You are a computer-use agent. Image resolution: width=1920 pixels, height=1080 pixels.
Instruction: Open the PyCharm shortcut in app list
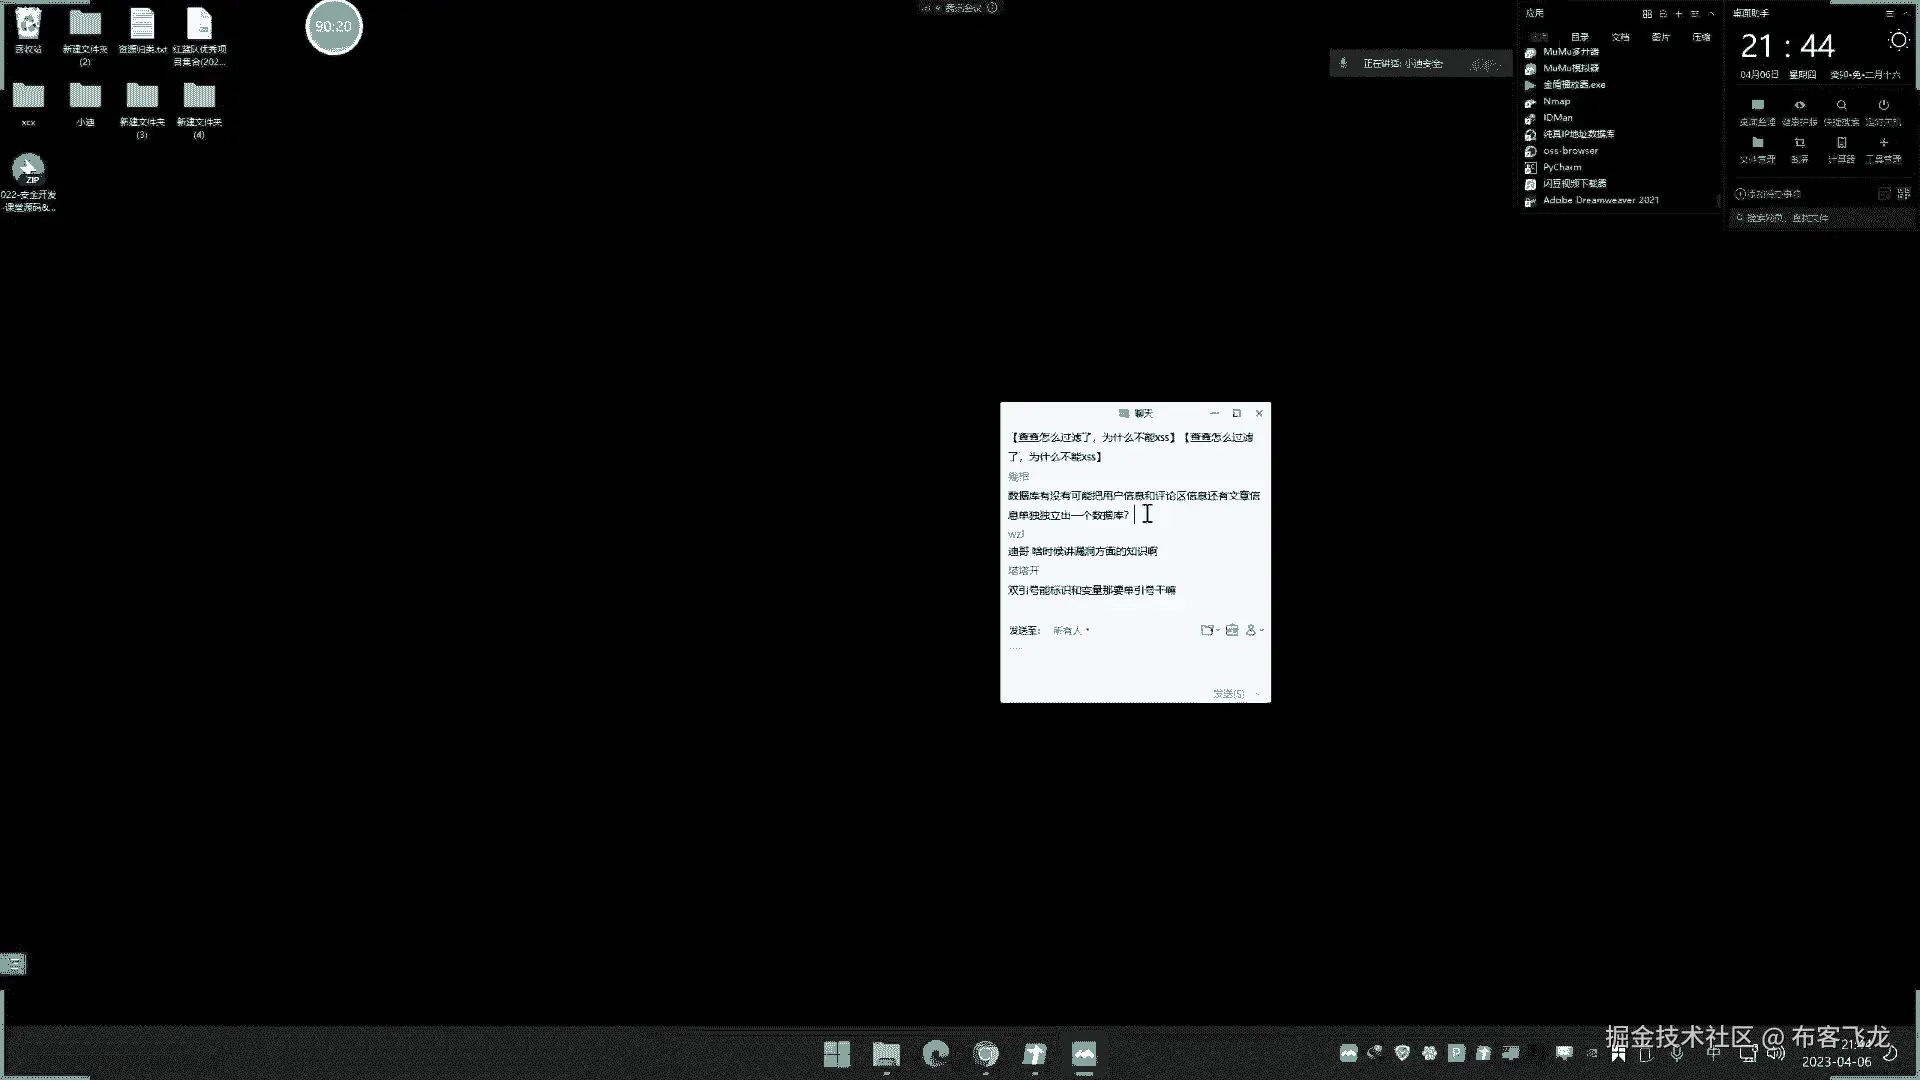point(1561,167)
